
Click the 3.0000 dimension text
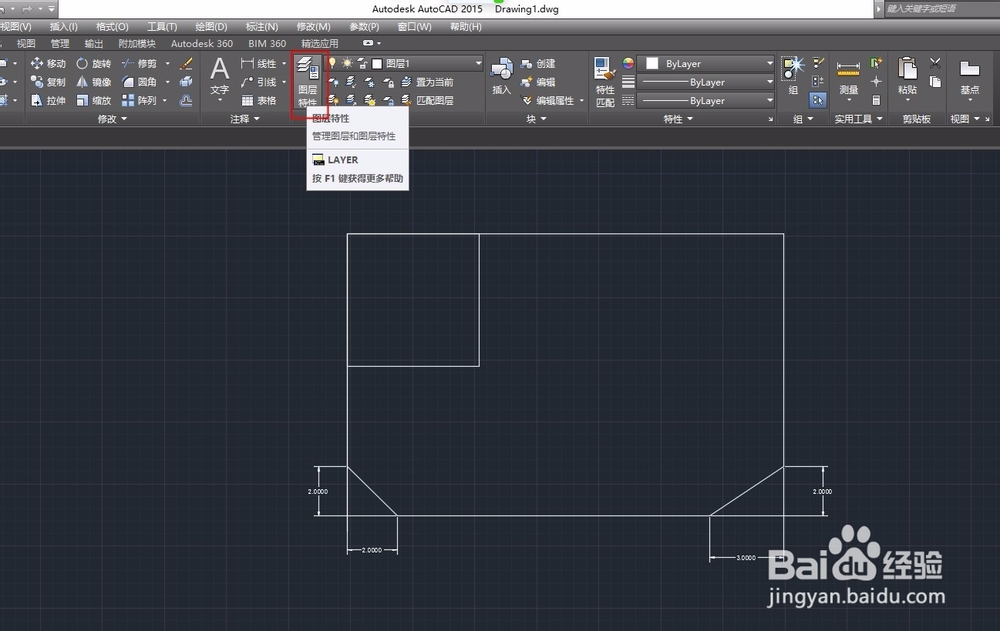coord(746,558)
